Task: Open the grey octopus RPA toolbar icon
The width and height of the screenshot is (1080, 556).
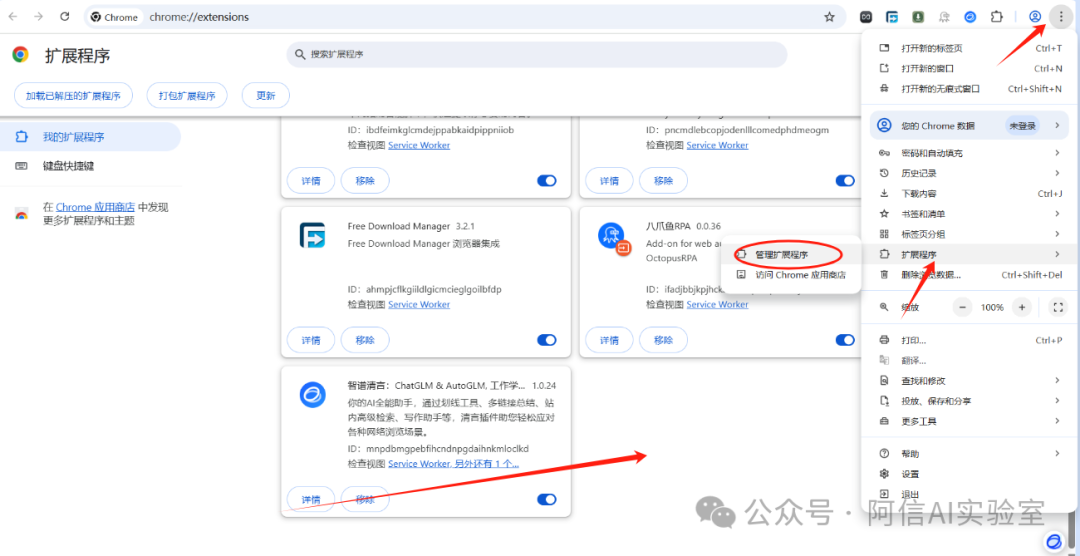Action: click(x=944, y=17)
